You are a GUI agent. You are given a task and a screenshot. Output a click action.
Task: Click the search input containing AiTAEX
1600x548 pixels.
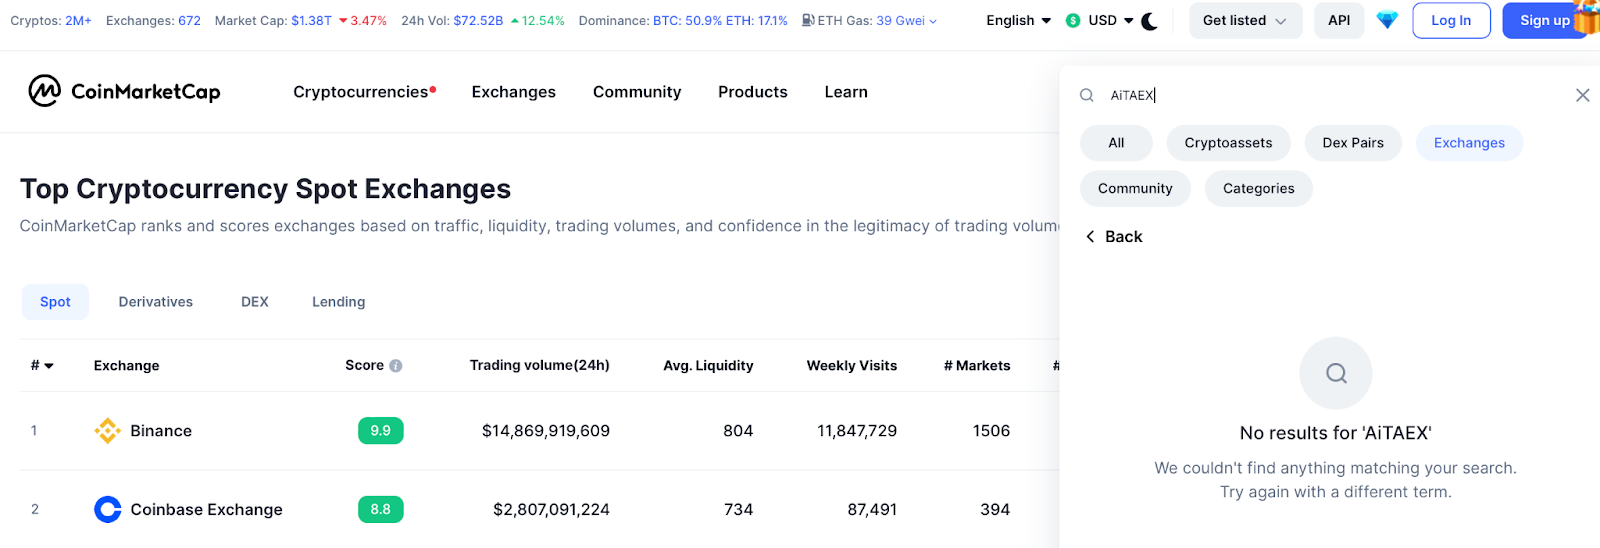[x=1335, y=95]
